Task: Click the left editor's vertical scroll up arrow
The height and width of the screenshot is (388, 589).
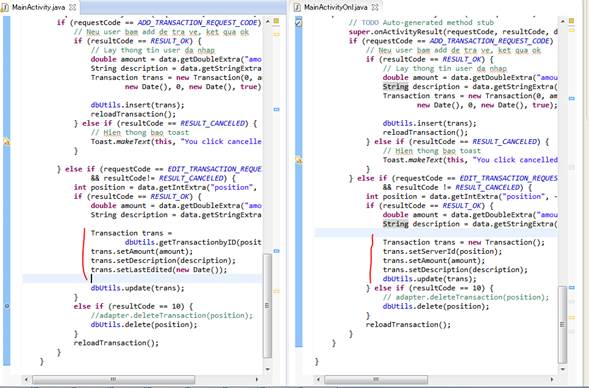Action: pos(267,21)
